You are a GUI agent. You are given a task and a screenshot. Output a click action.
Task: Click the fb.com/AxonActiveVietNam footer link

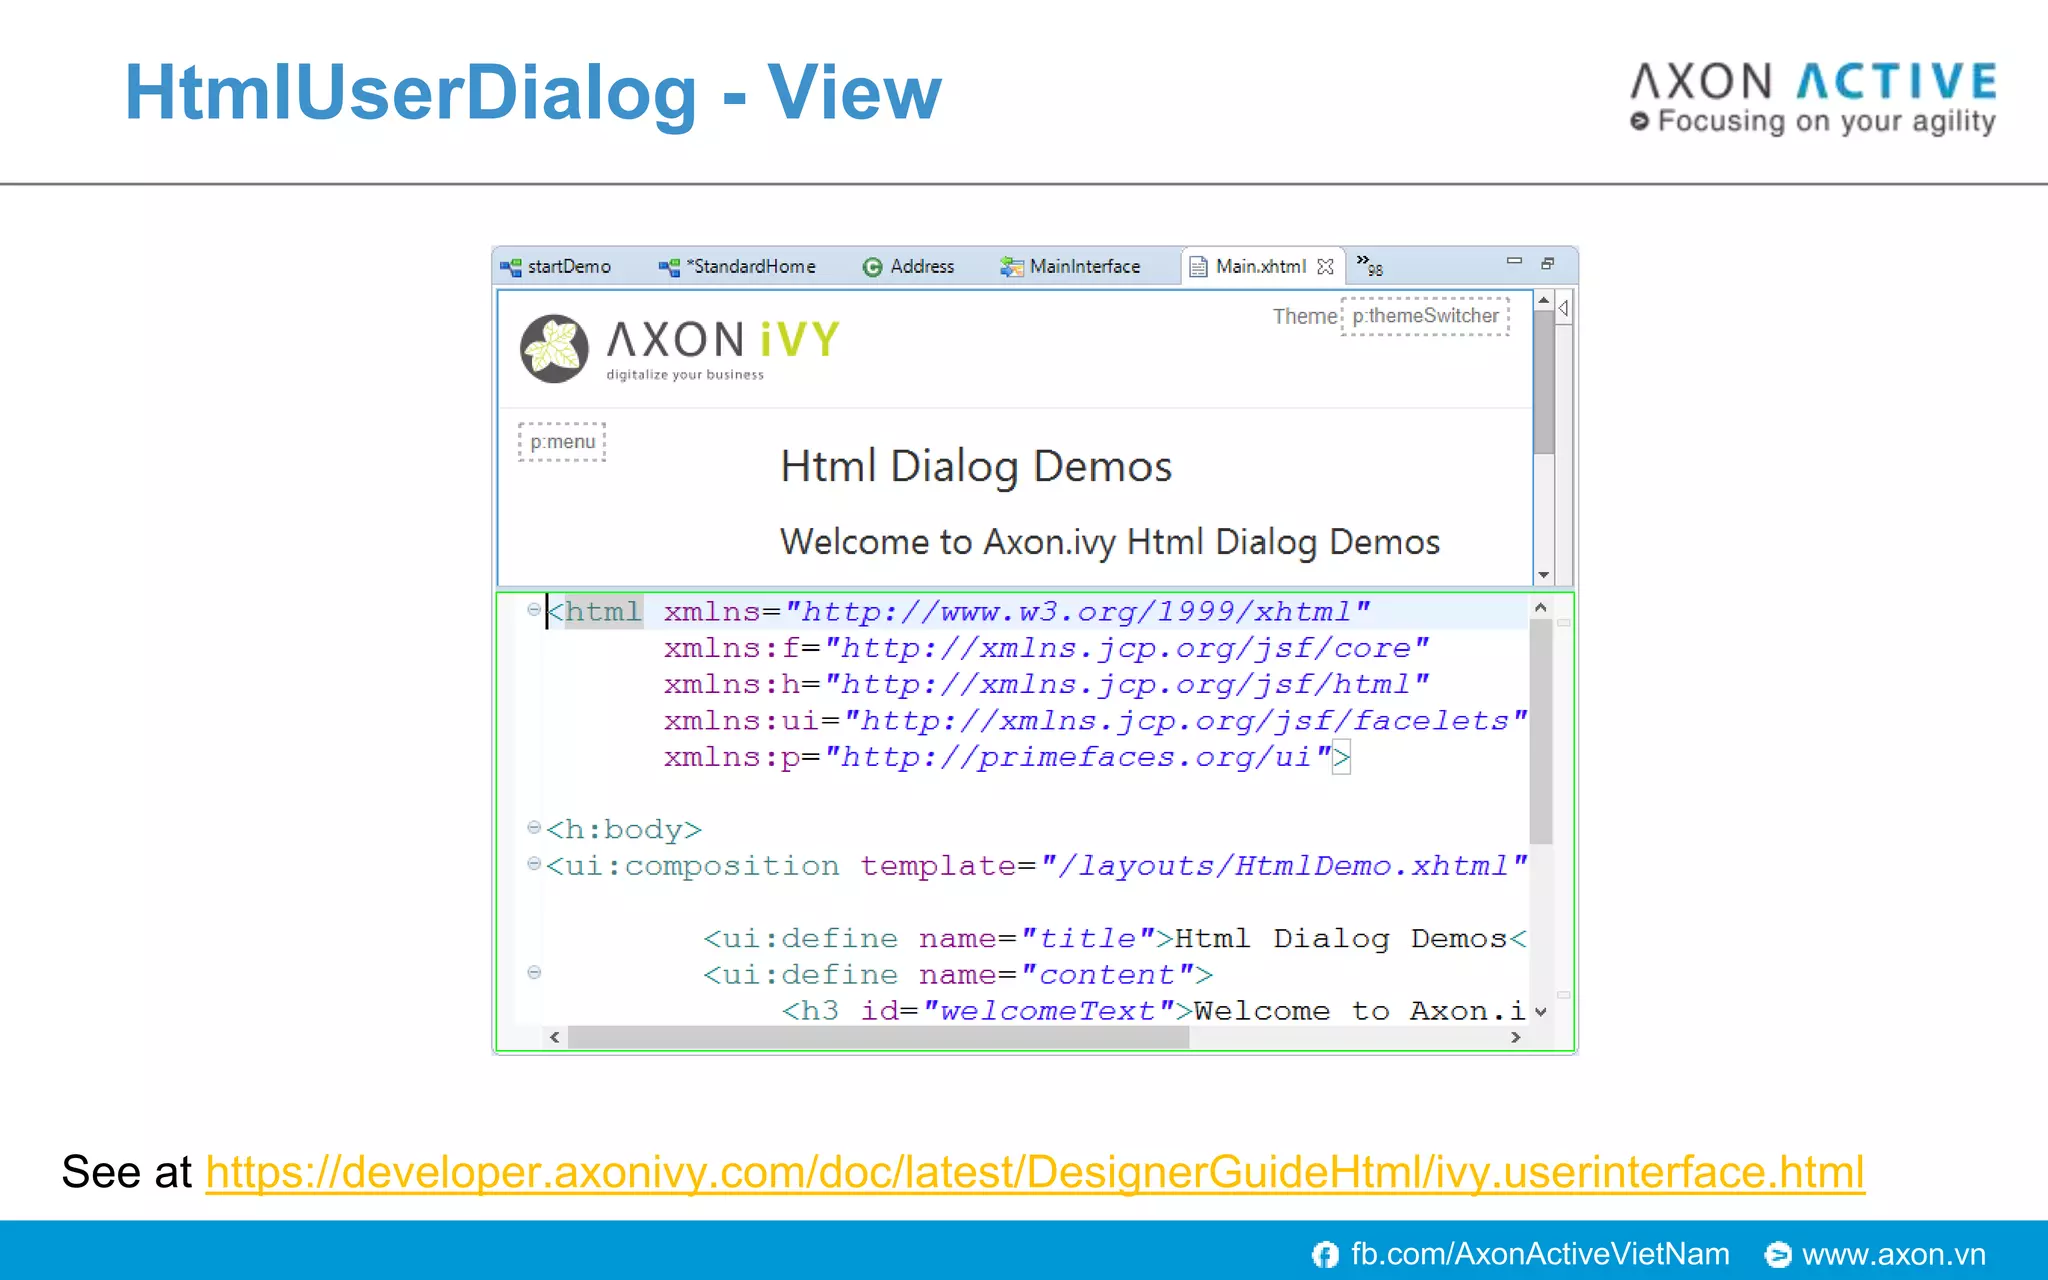click(x=1540, y=1254)
